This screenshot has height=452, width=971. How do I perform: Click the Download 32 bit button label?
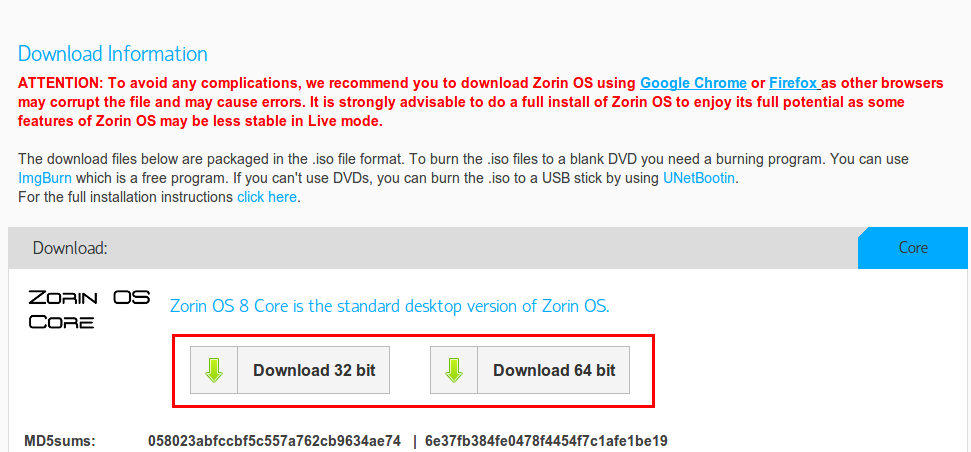(x=314, y=370)
